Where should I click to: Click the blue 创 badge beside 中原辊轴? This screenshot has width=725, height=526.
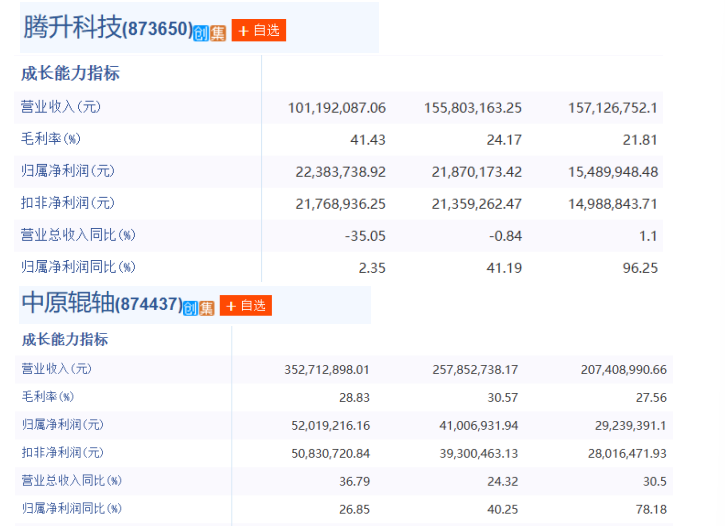[x=190, y=307]
